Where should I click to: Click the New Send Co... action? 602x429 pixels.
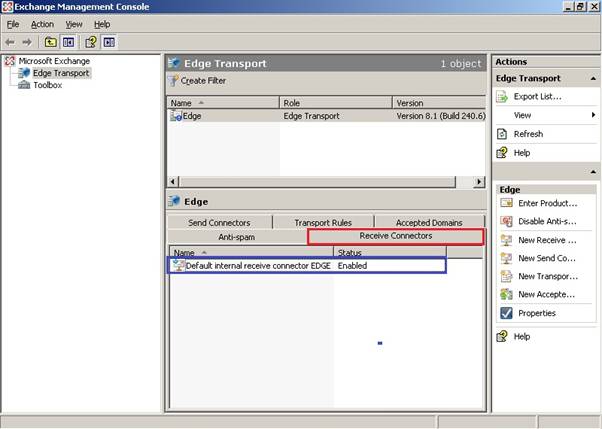coord(547,258)
